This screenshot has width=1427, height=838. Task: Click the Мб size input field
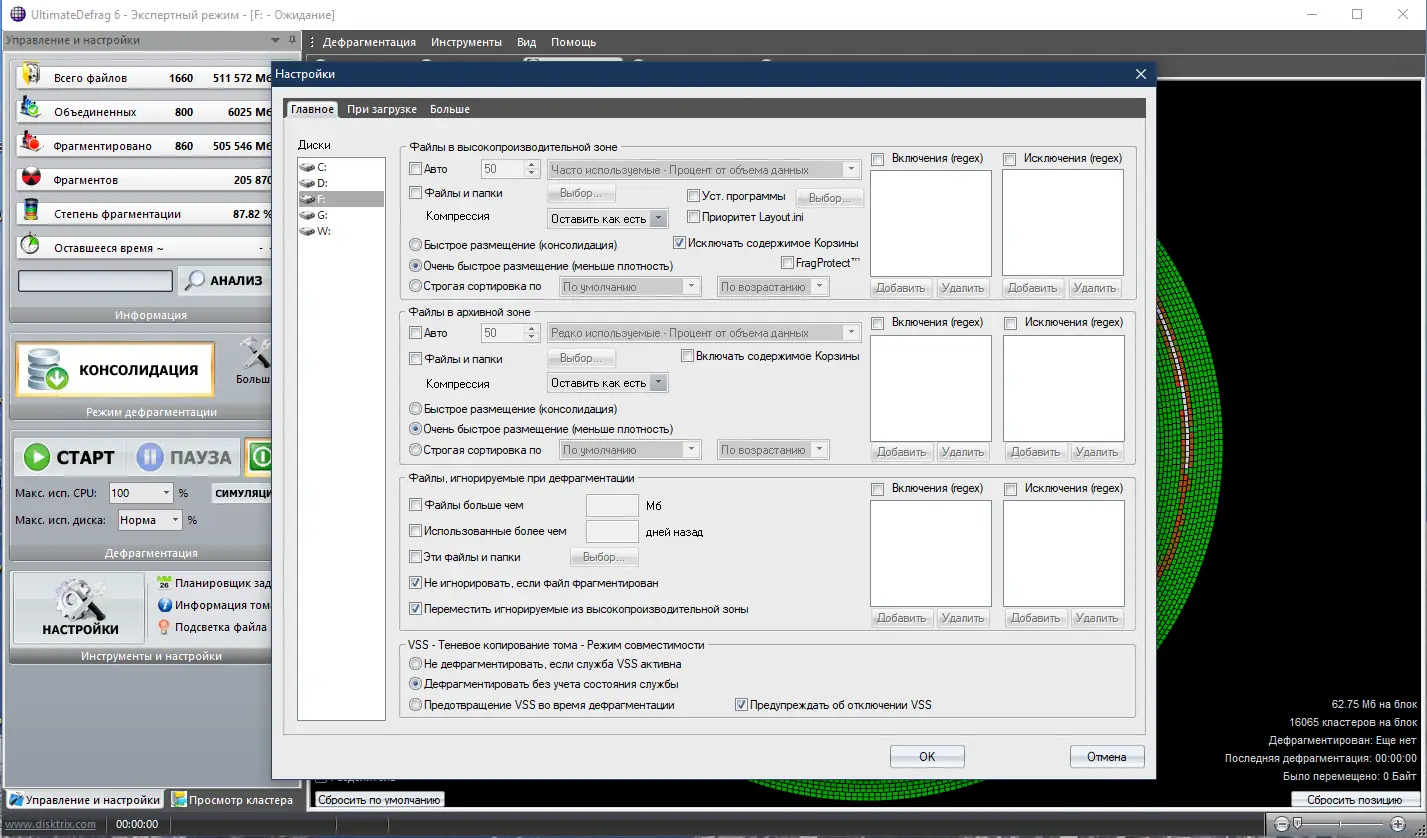pos(612,505)
